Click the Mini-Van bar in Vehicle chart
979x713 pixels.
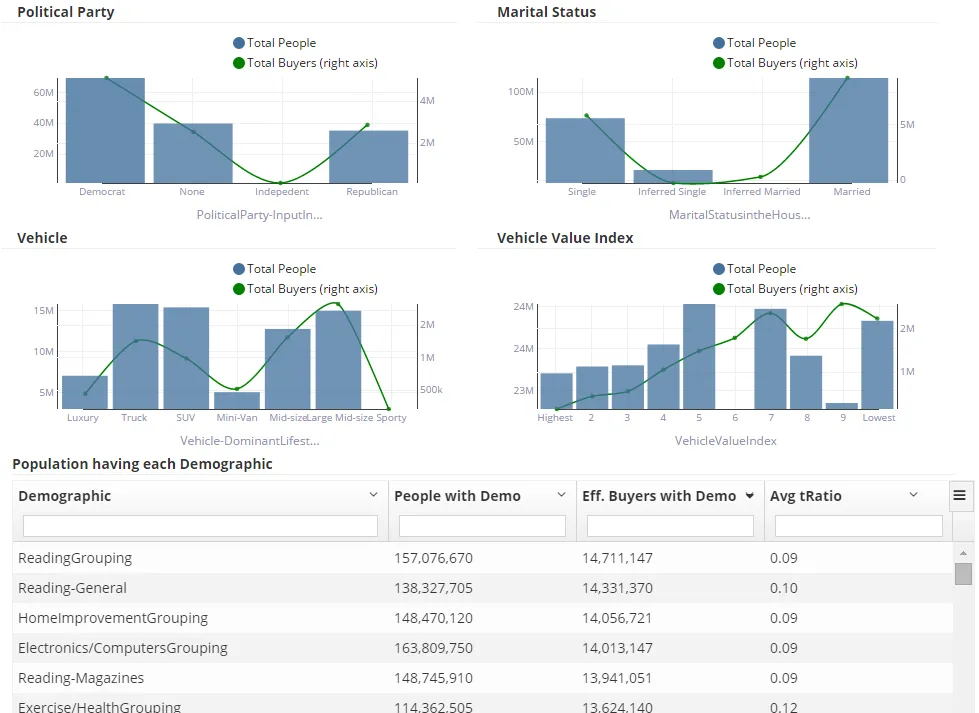(237, 400)
